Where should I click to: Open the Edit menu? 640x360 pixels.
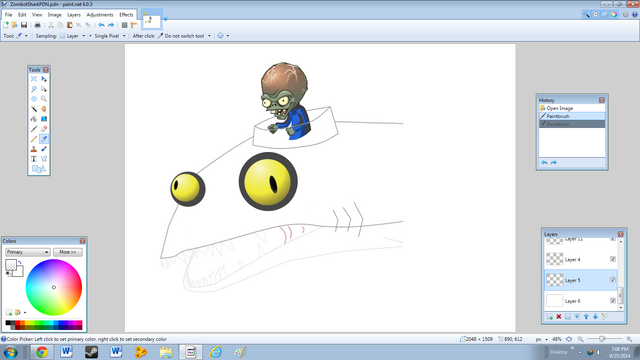(x=22, y=15)
